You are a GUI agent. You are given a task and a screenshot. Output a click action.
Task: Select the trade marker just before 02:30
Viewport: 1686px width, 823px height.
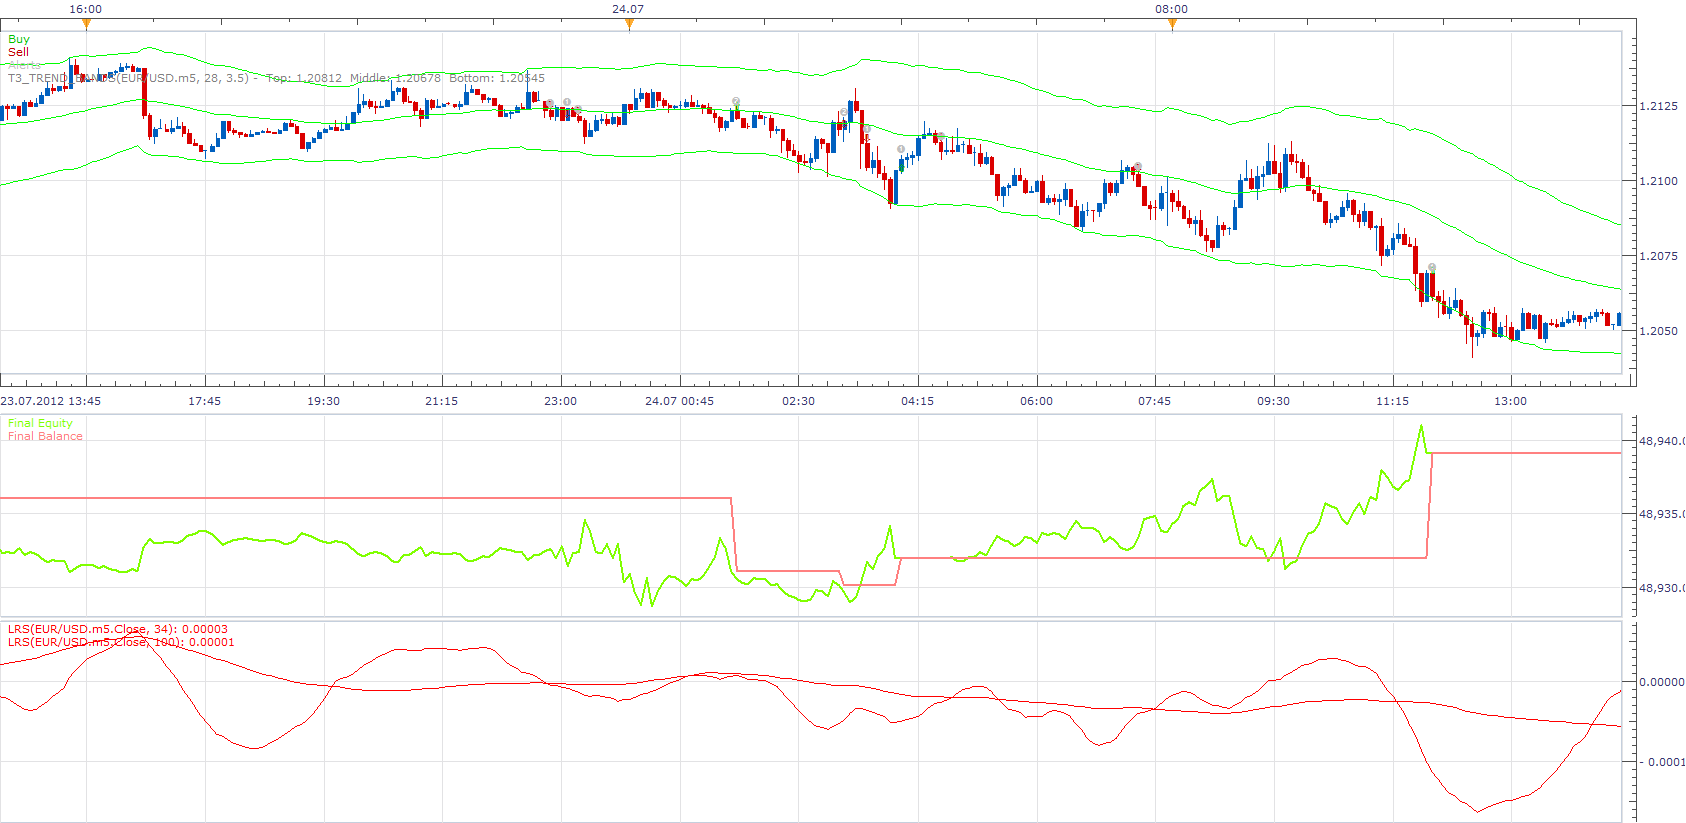click(x=736, y=101)
